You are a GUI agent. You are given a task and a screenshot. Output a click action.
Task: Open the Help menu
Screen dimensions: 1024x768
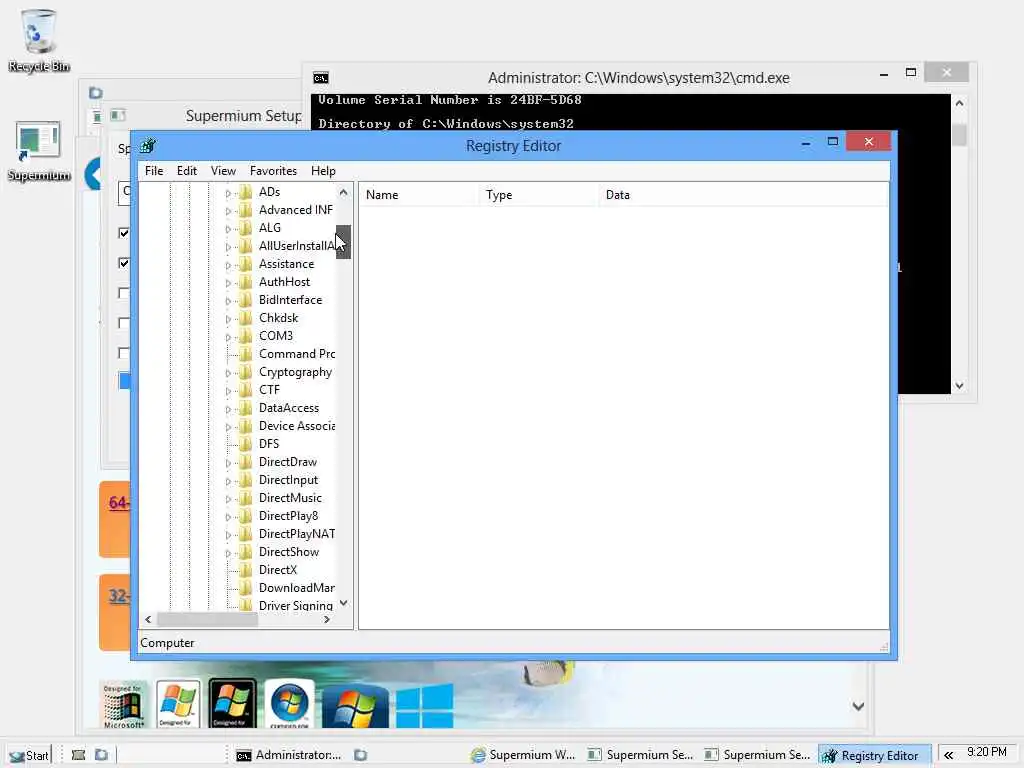(x=323, y=171)
